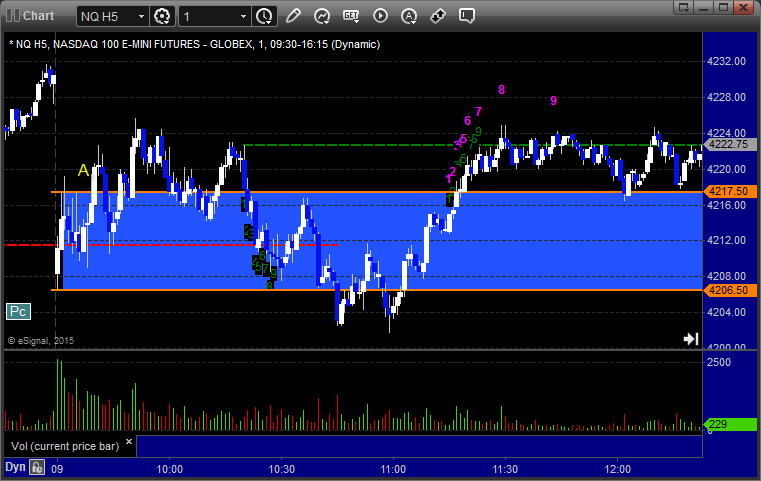Click the bar replay play icon
The width and height of the screenshot is (761, 481).
pyautogui.click(x=380, y=16)
